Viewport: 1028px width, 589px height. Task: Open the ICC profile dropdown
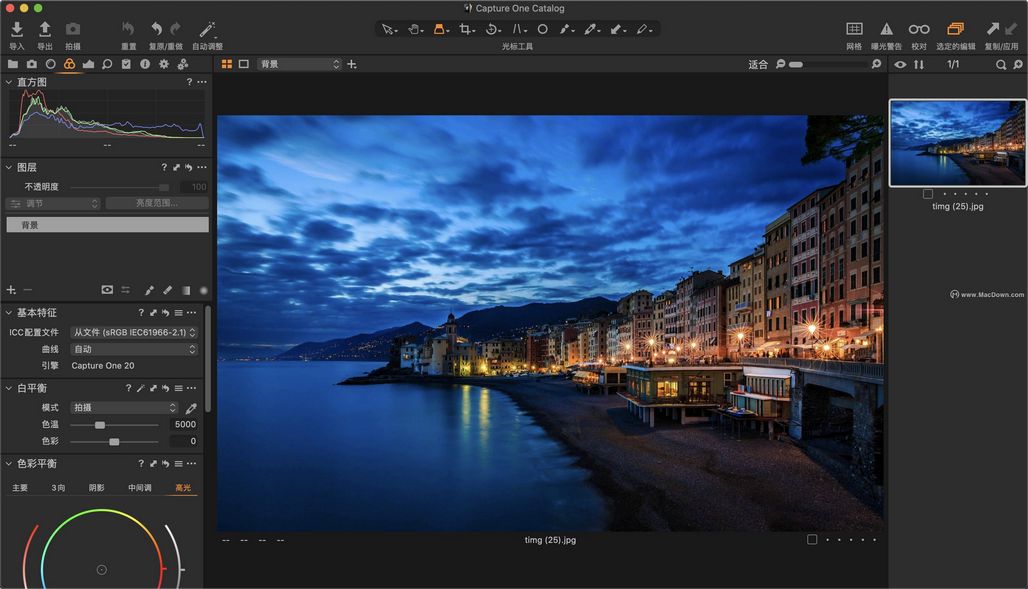133,333
